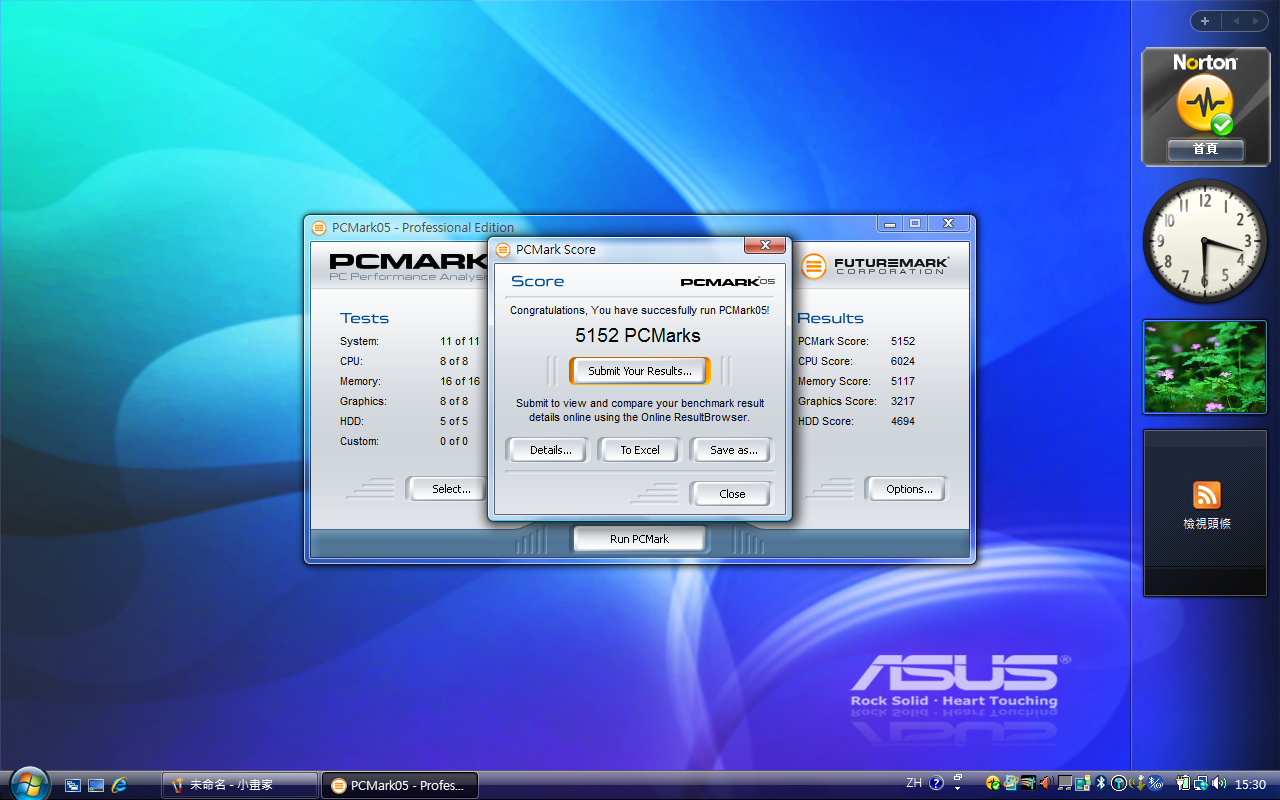
Task: Open the Bluetooth tray icon
Action: coord(1100,783)
